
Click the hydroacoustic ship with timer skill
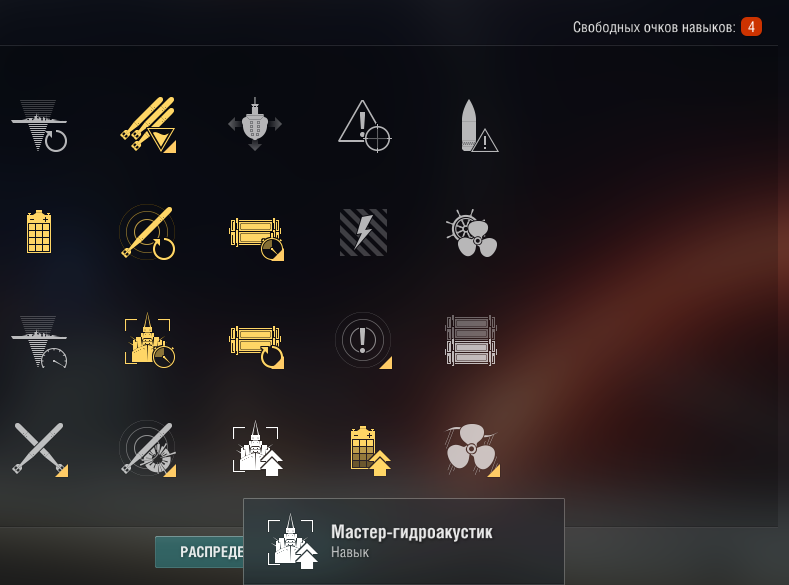click(149, 340)
